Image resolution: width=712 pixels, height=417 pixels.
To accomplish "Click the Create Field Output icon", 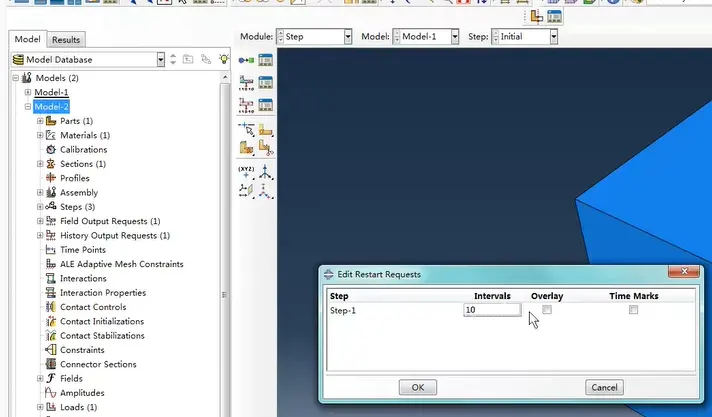I will click(246, 83).
